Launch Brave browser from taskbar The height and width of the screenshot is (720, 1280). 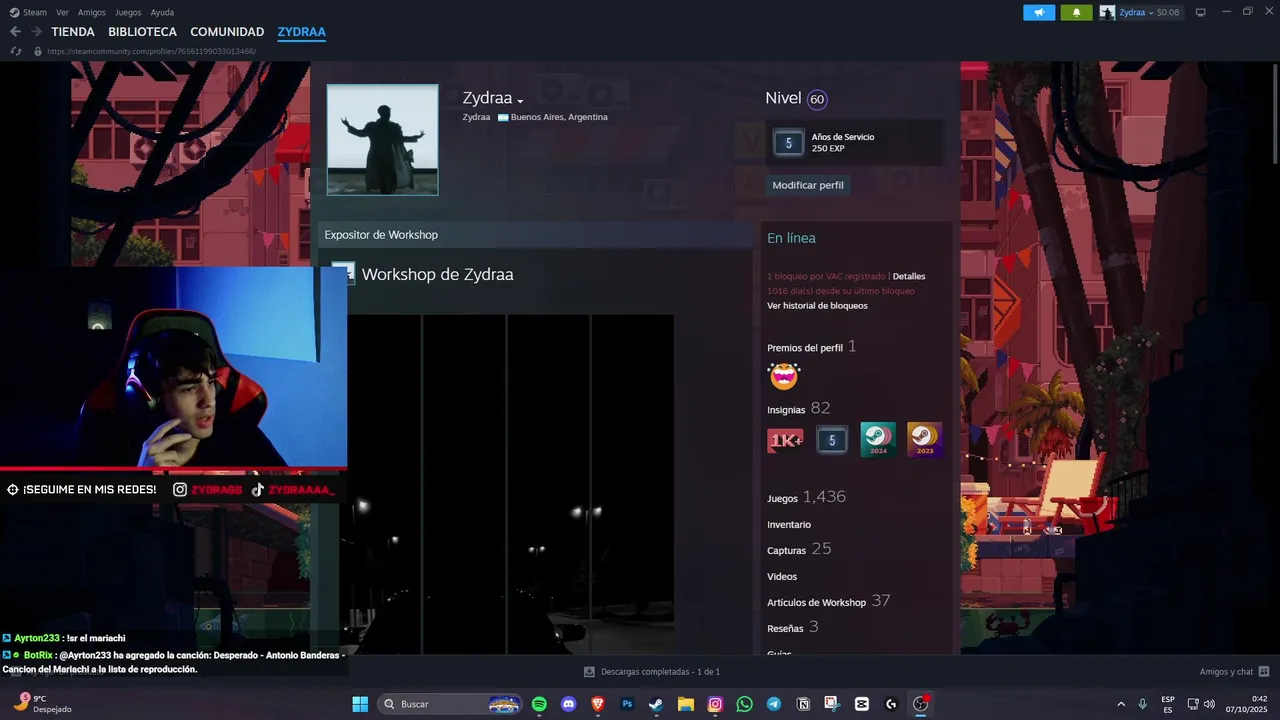tap(598, 704)
